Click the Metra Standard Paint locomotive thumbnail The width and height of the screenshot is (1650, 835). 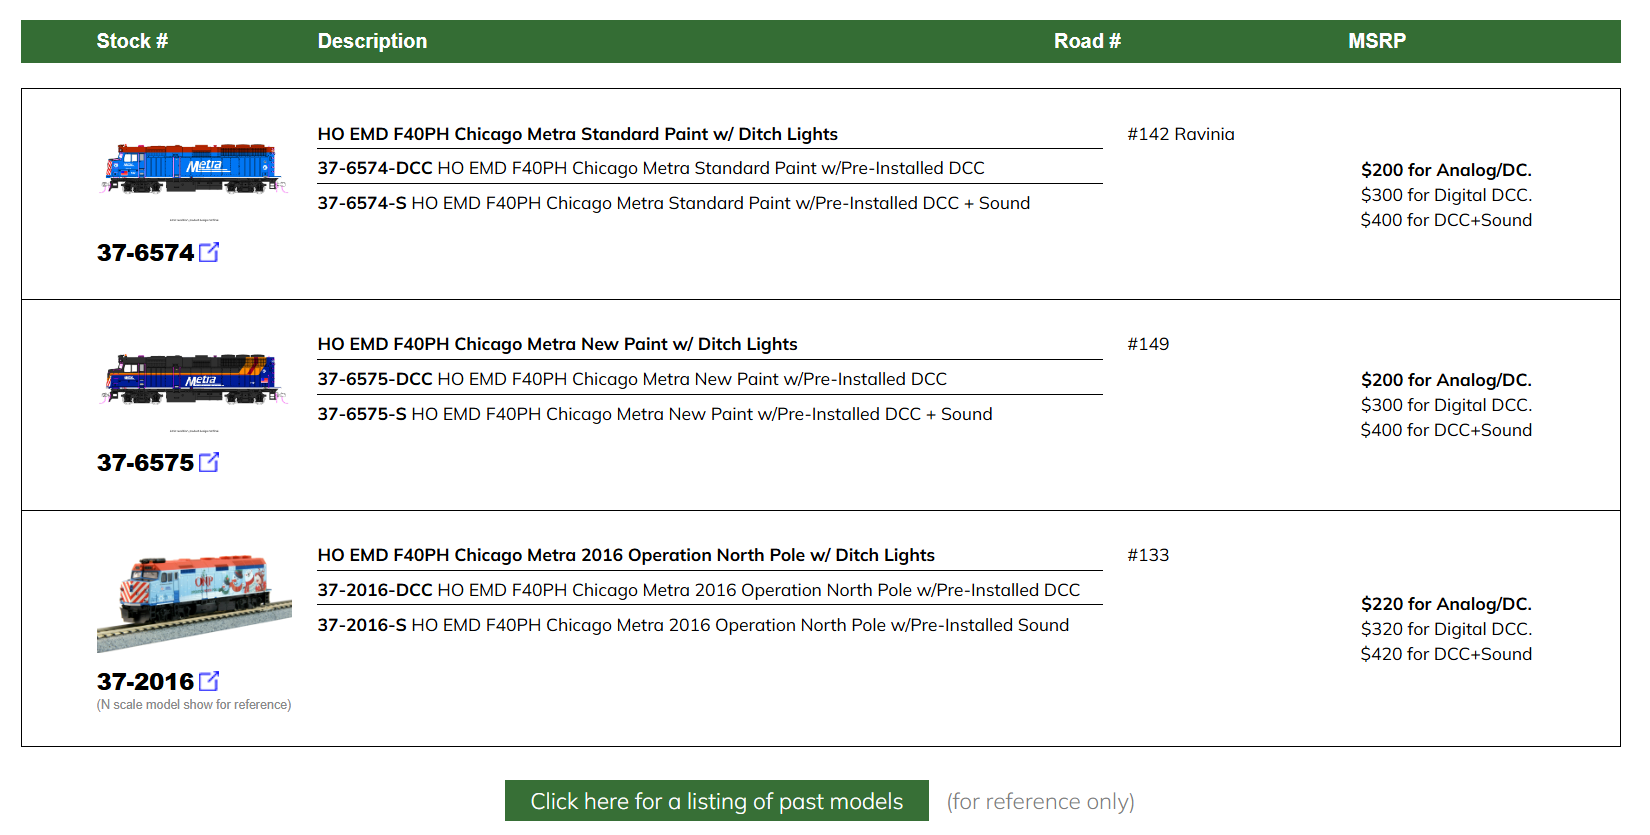tap(193, 169)
